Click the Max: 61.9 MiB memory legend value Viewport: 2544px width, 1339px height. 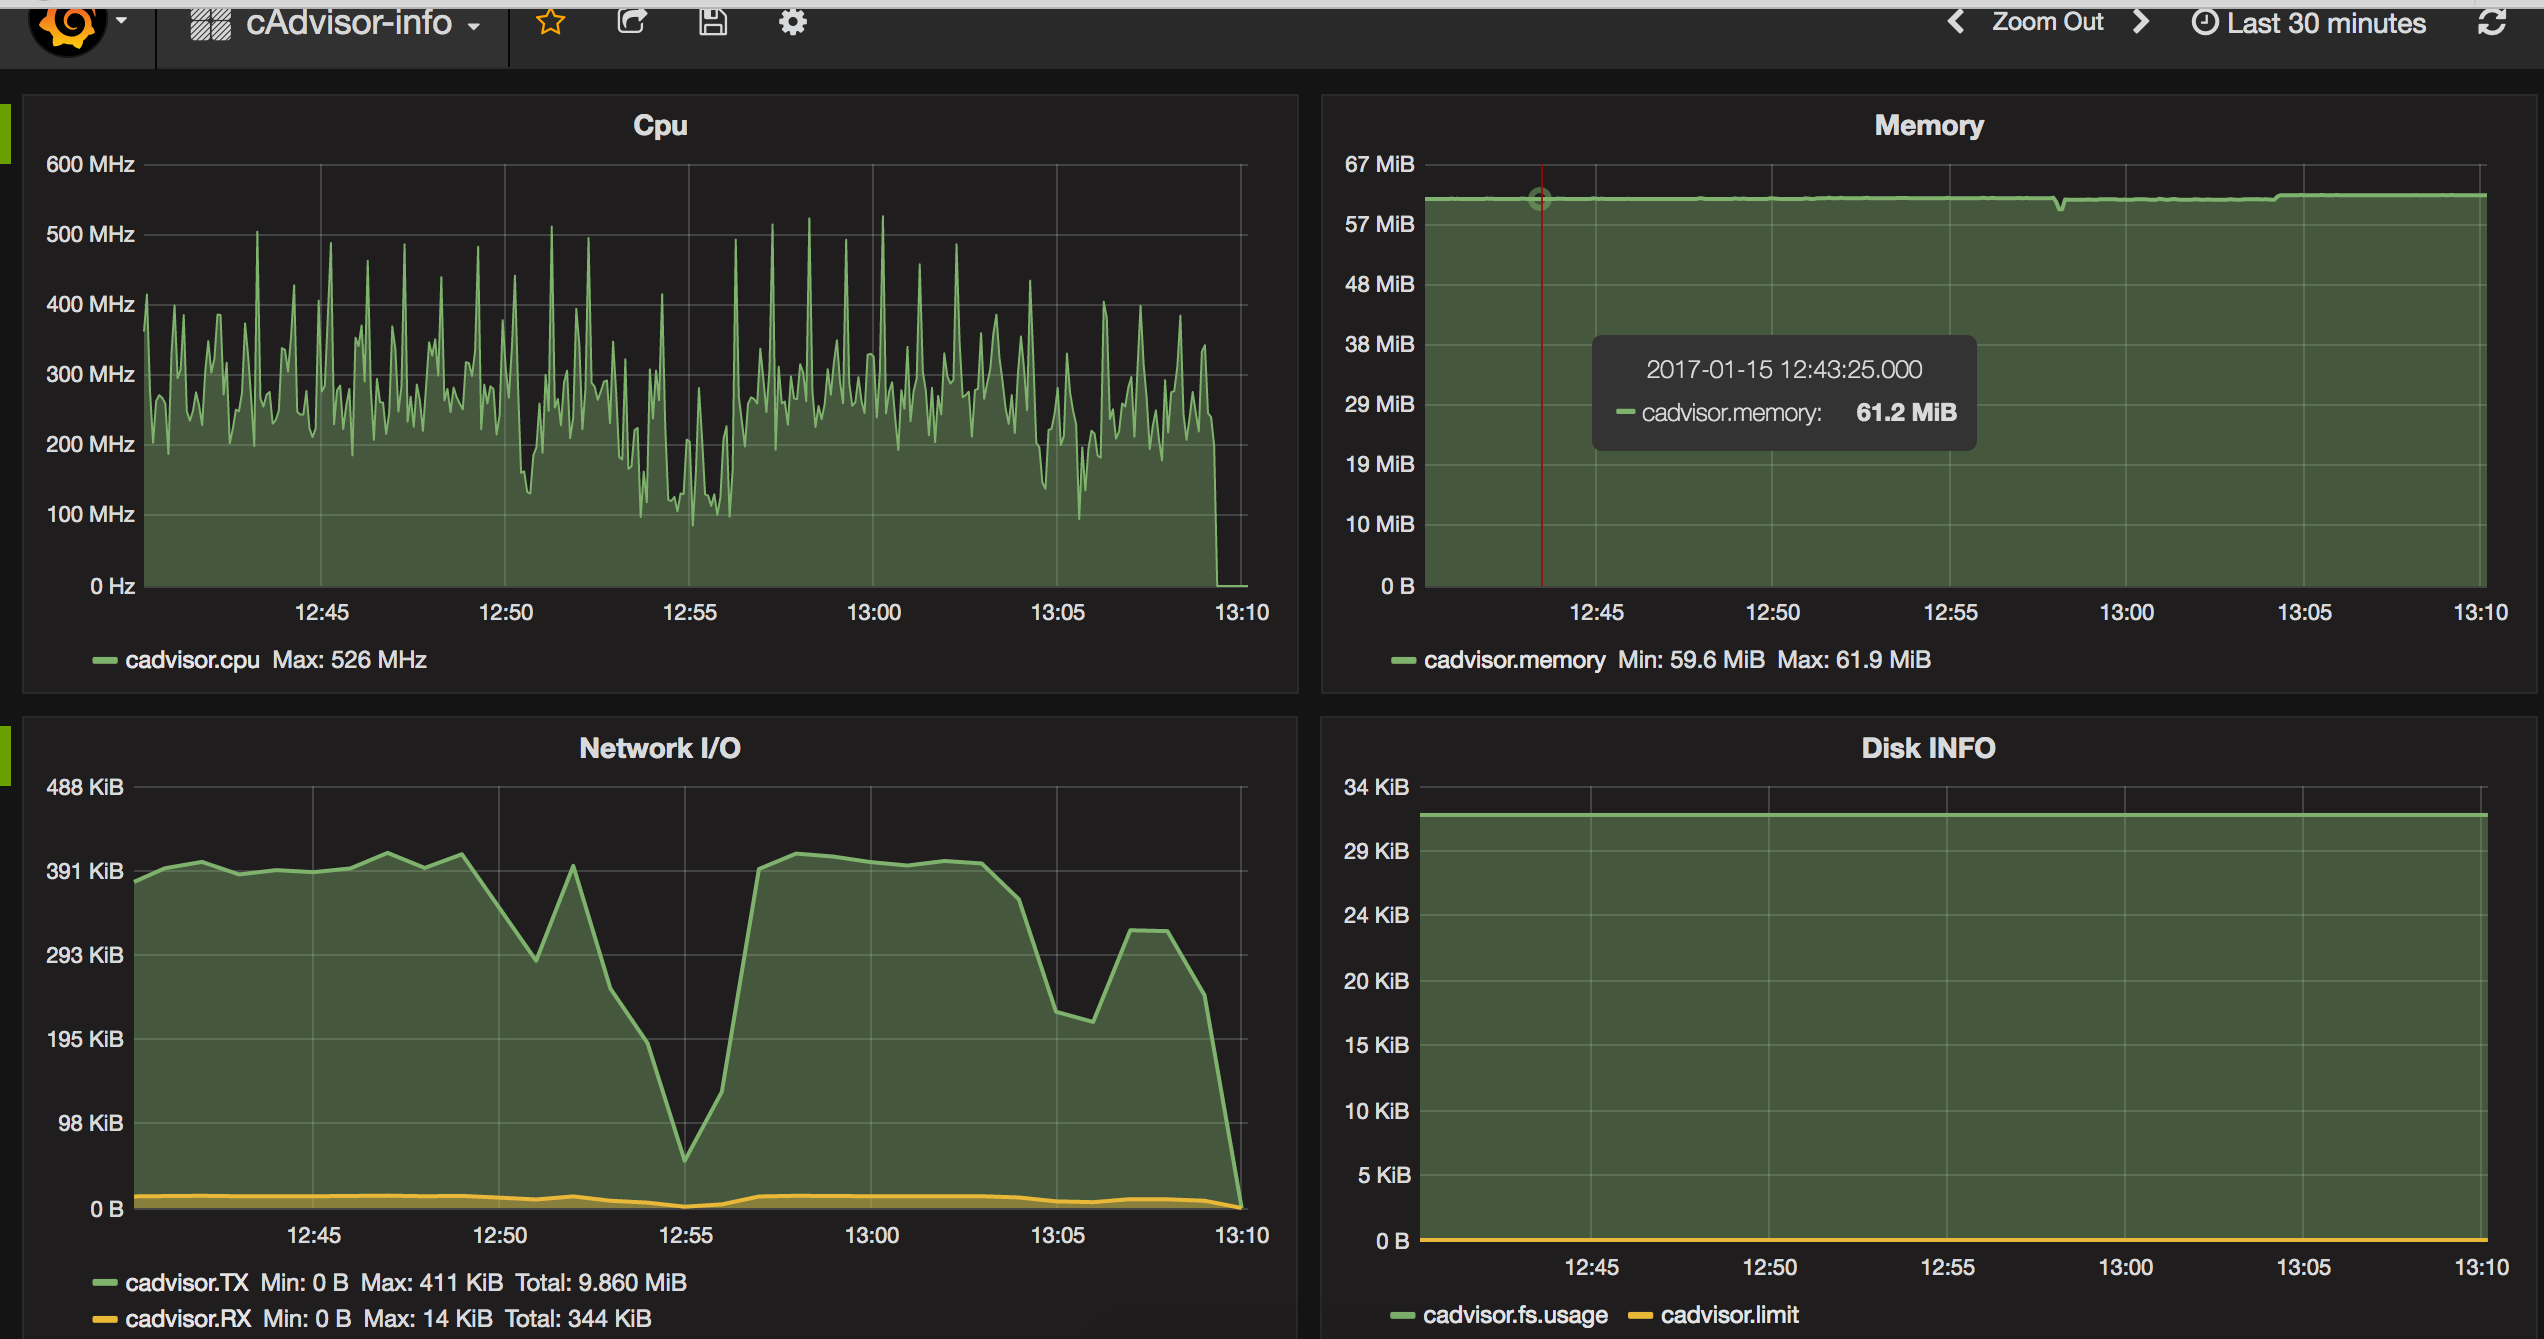click(1854, 660)
